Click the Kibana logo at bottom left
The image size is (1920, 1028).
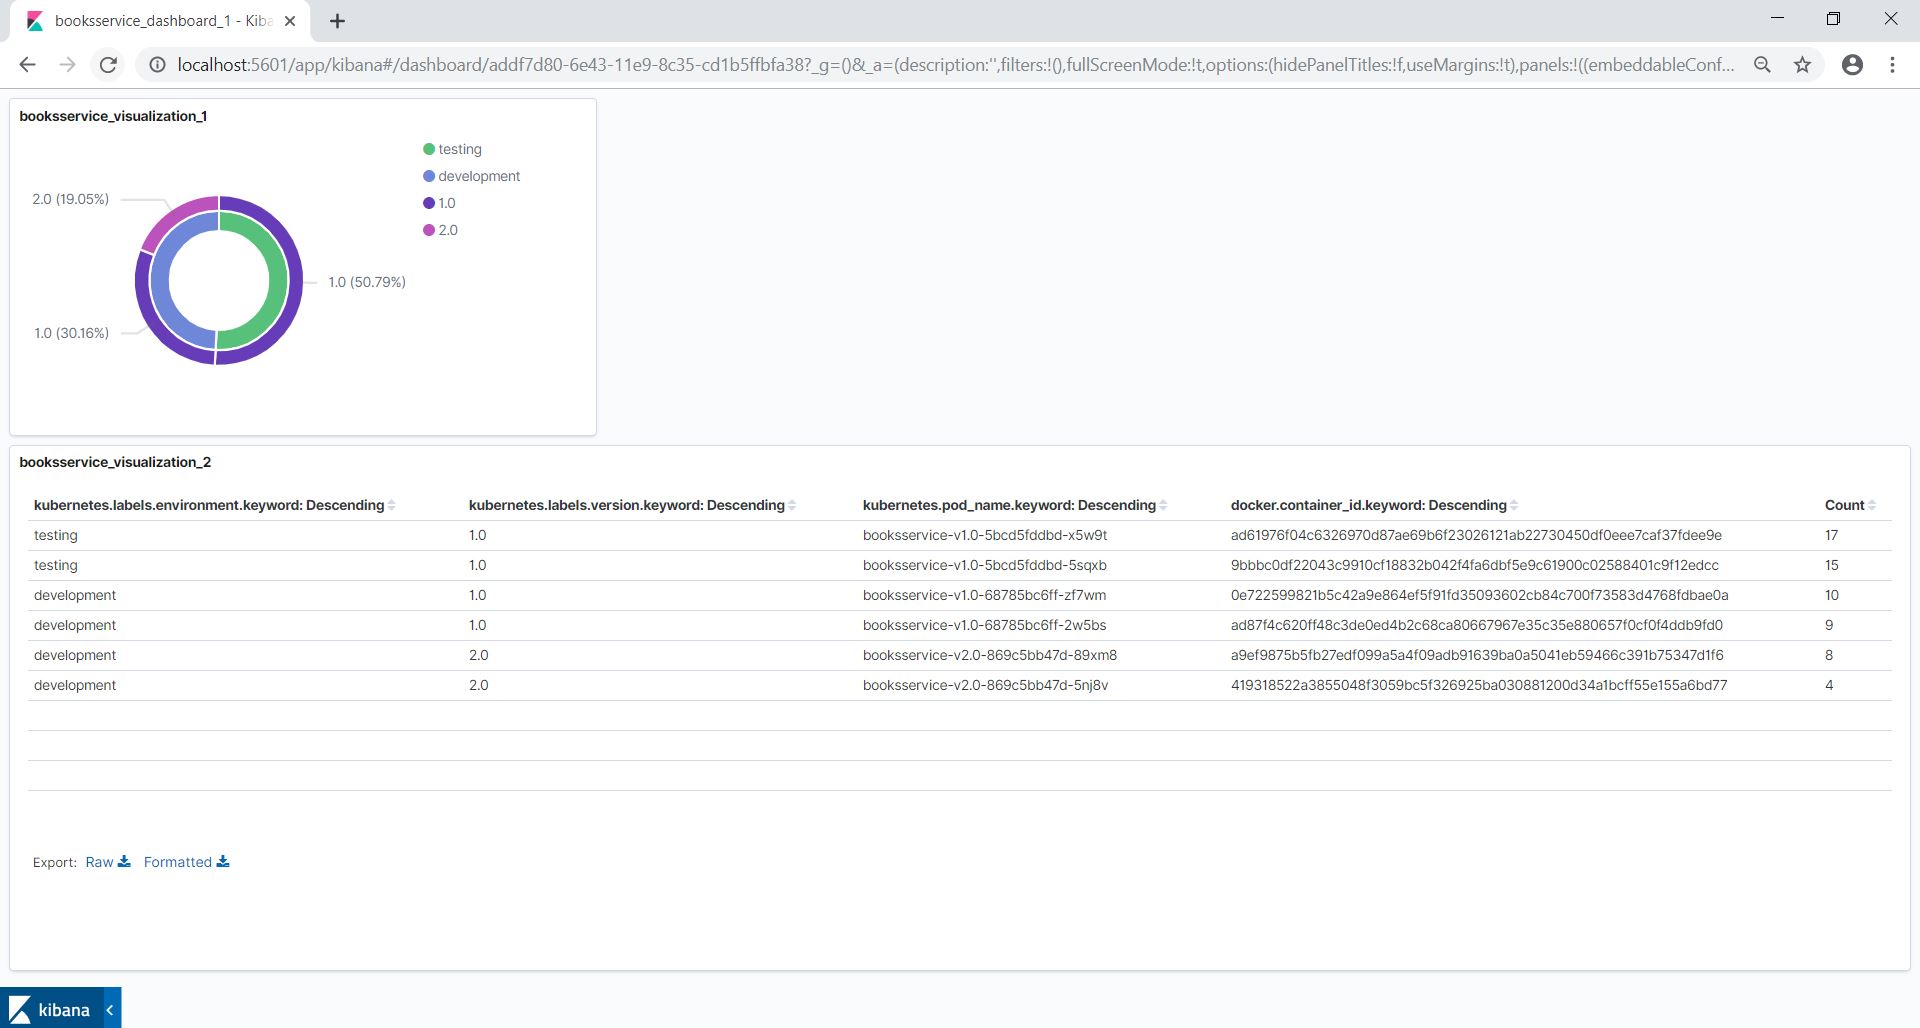coord(50,1009)
